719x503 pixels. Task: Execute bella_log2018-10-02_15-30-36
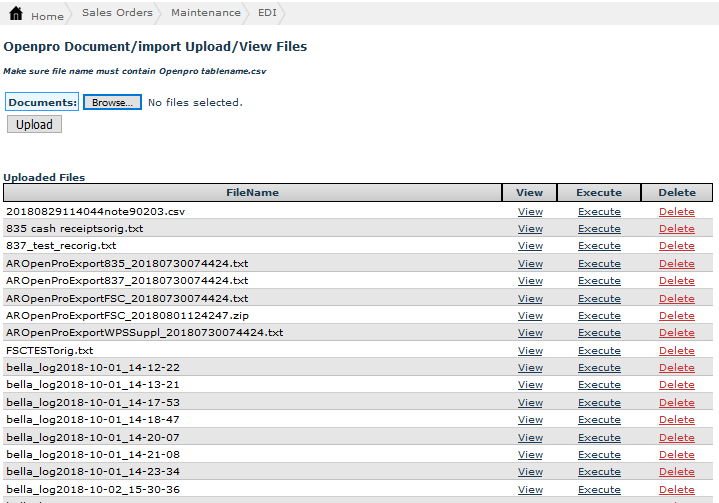click(599, 489)
